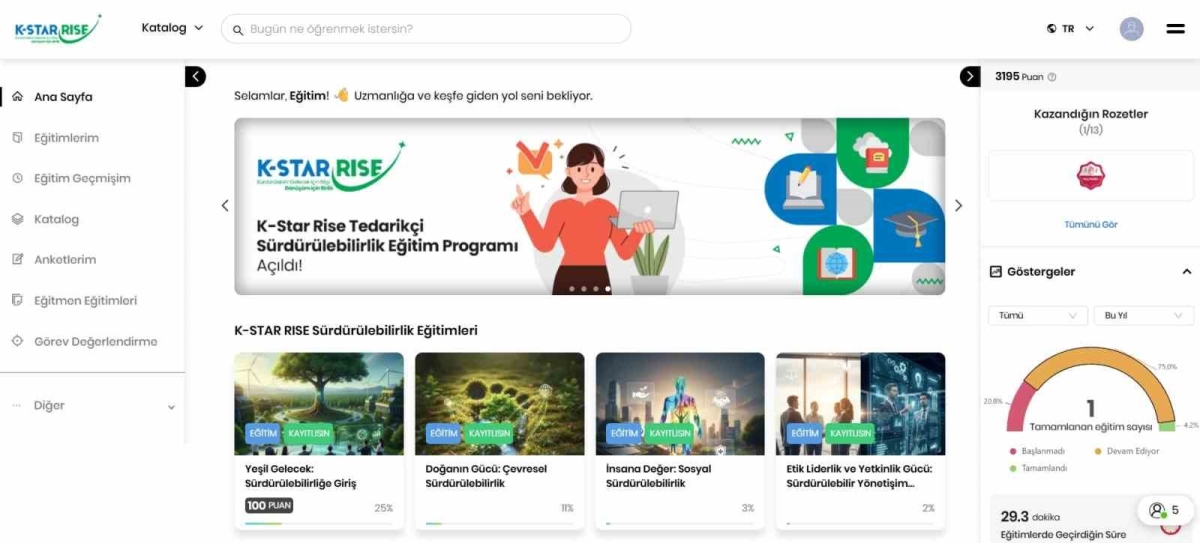Click the home icon beside Ana Sayfa
This screenshot has height=543, width=1200.
tap(17, 97)
